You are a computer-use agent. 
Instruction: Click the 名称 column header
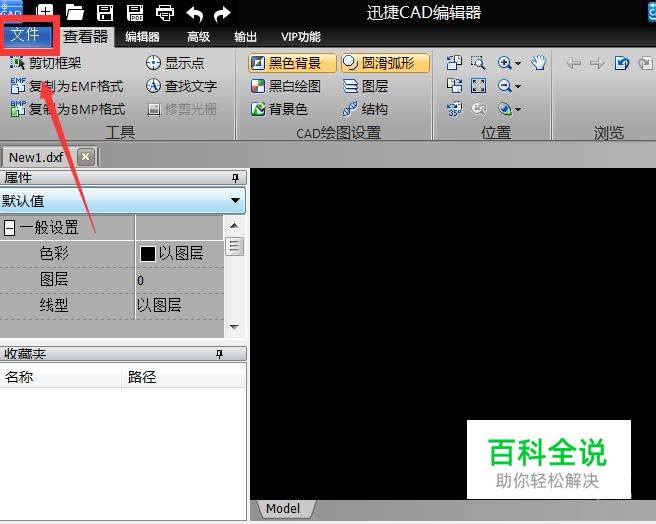[x=61, y=377]
